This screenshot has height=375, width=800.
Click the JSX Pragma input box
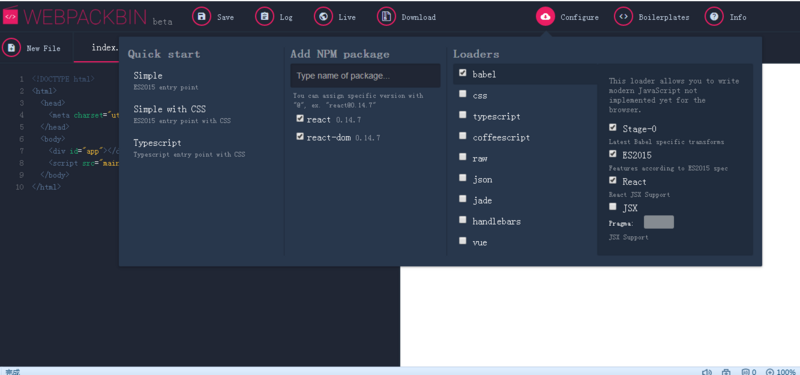click(x=659, y=222)
